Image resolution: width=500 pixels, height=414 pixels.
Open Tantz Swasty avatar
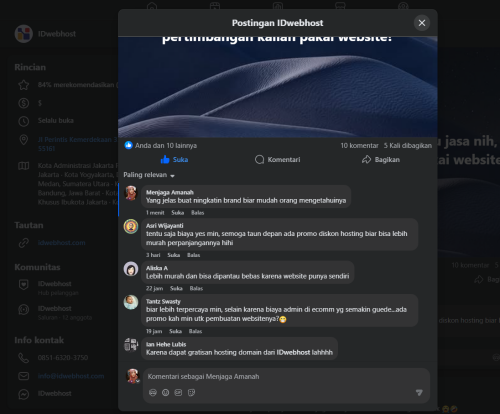click(131, 302)
